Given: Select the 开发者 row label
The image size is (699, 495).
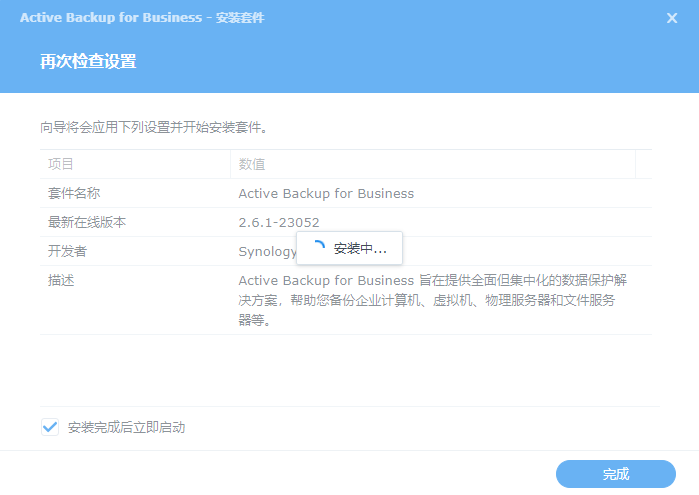Looking at the screenshot, I should (x=67, y=251).
